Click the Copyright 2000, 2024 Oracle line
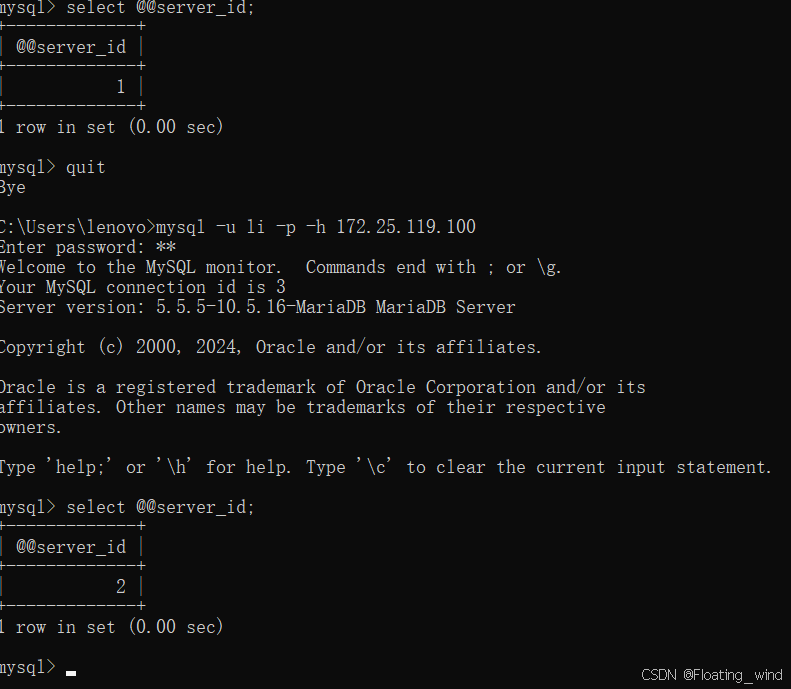This screenshot has height=689, width=791. click(x=270, y=347)
